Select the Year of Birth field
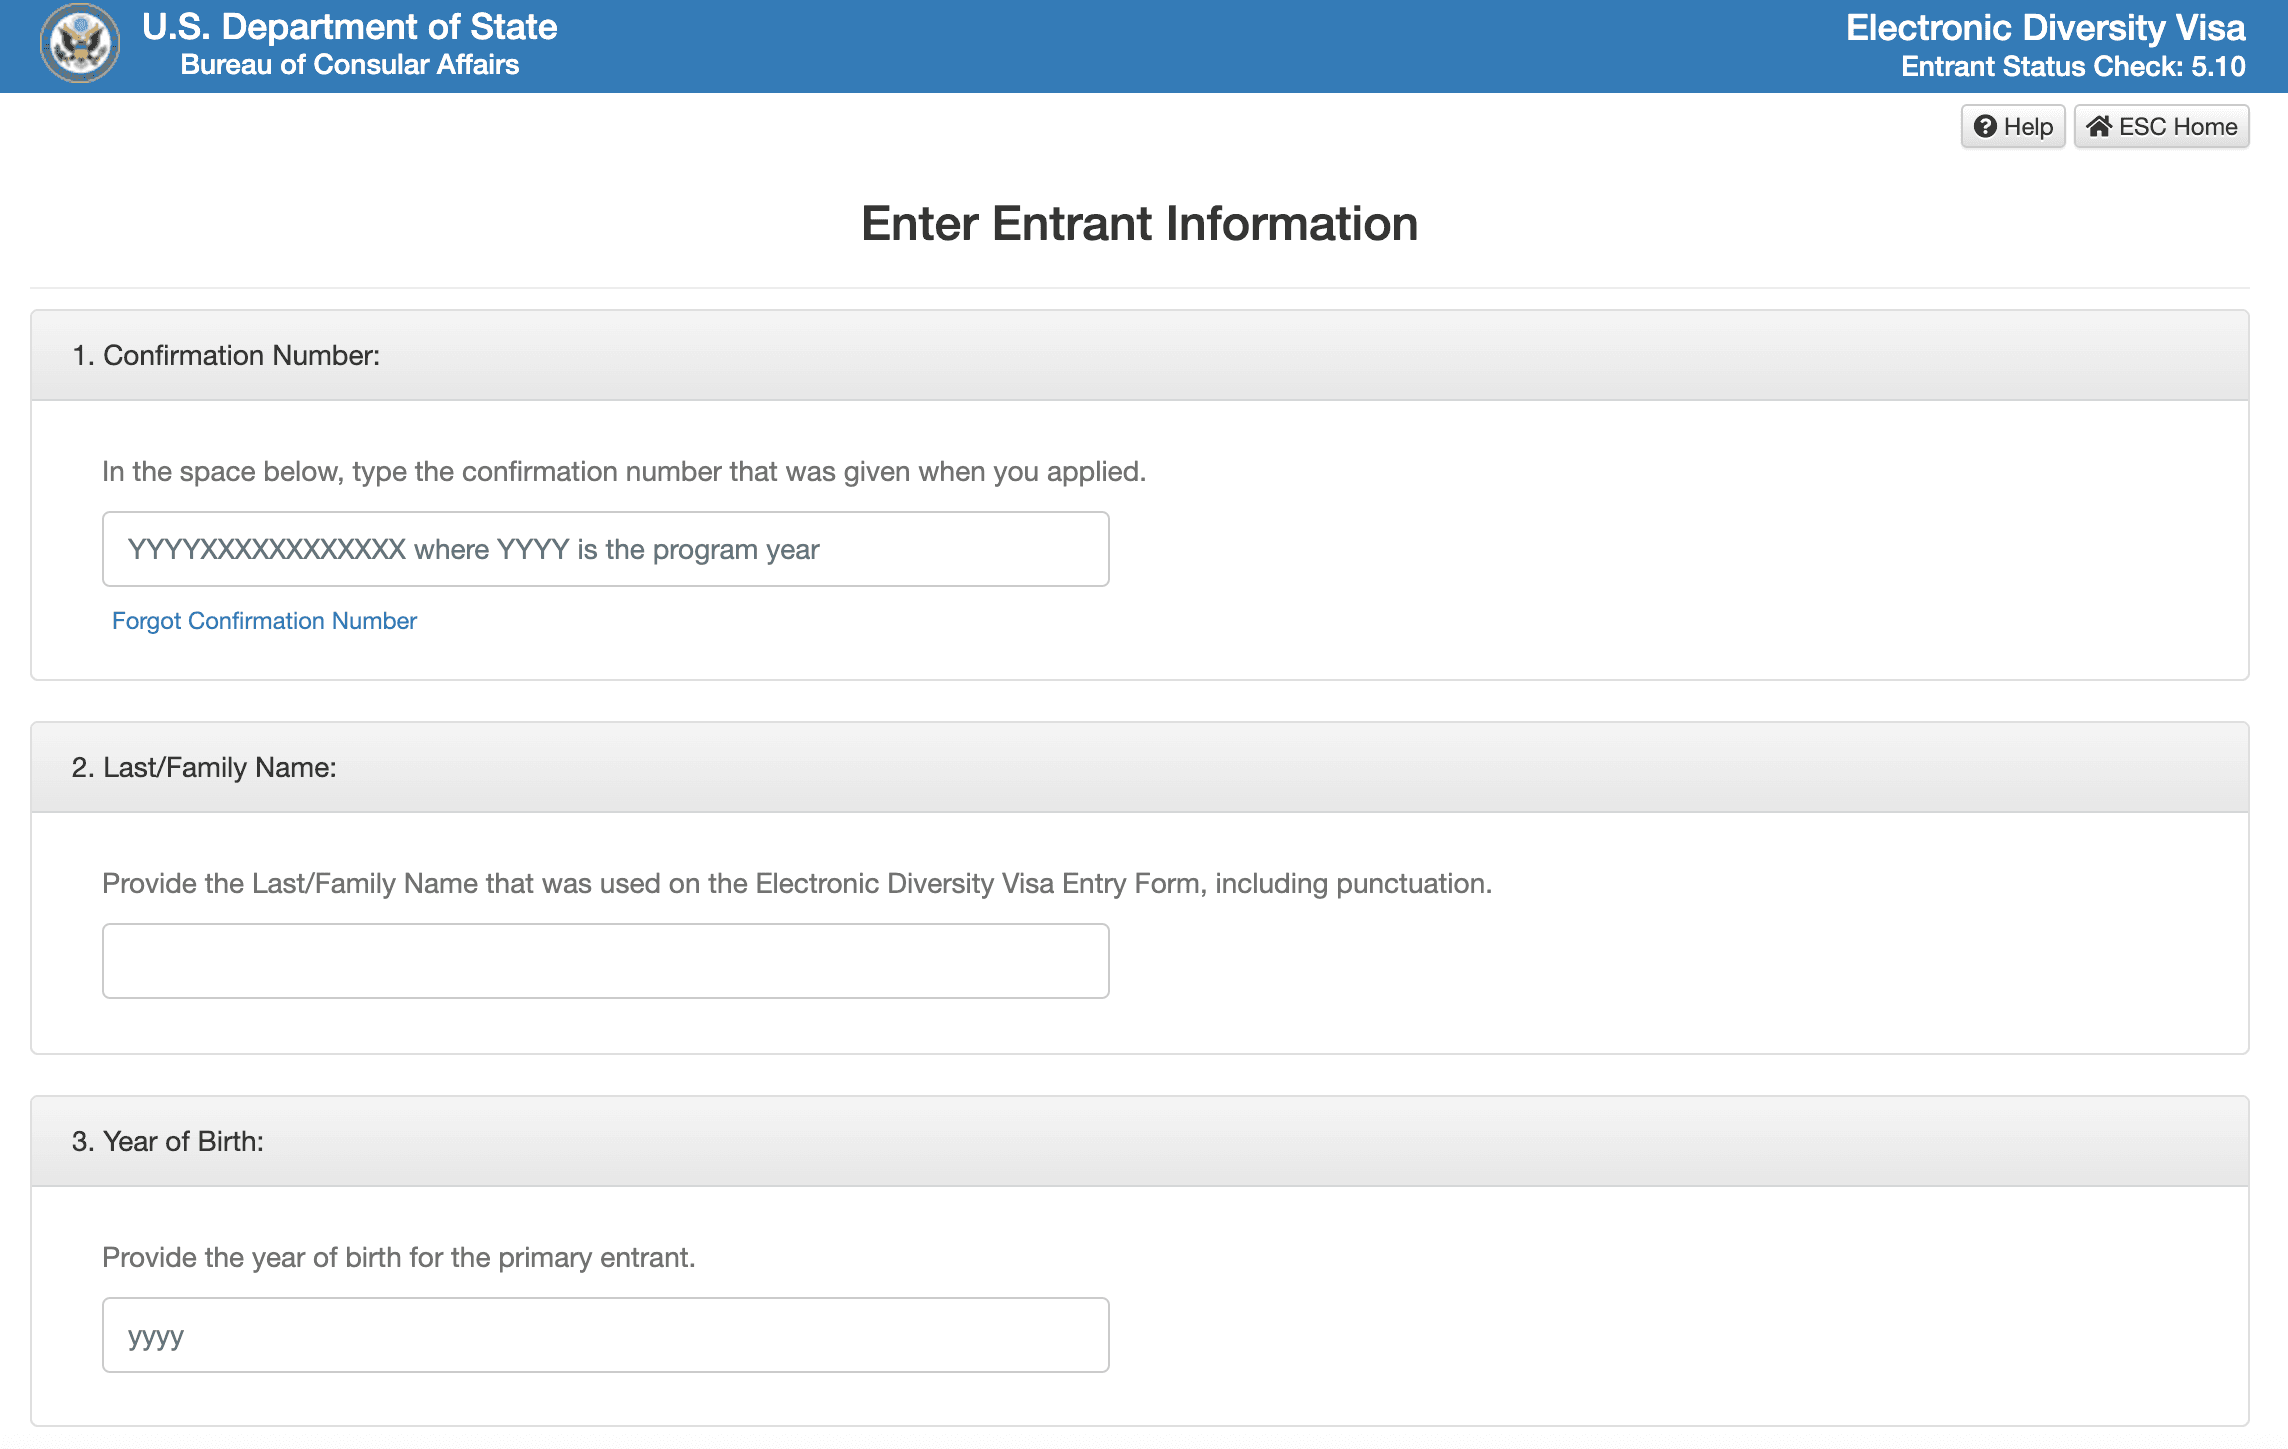Viewport: 2288px width, 1449px height. (x=605, y=1335)
